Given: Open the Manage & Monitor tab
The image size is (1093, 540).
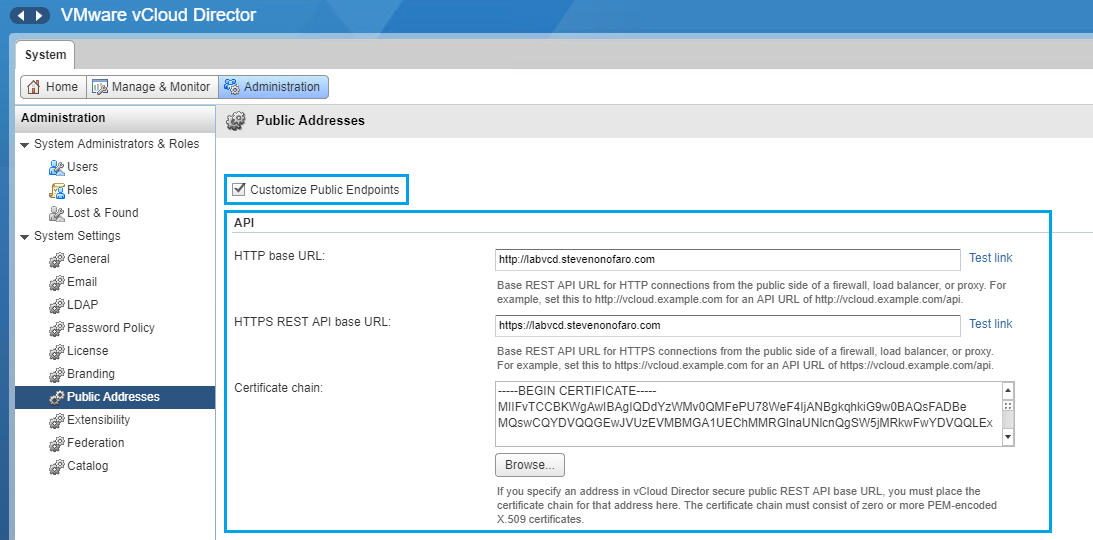Looking at the screenshot, I should 152,87.
